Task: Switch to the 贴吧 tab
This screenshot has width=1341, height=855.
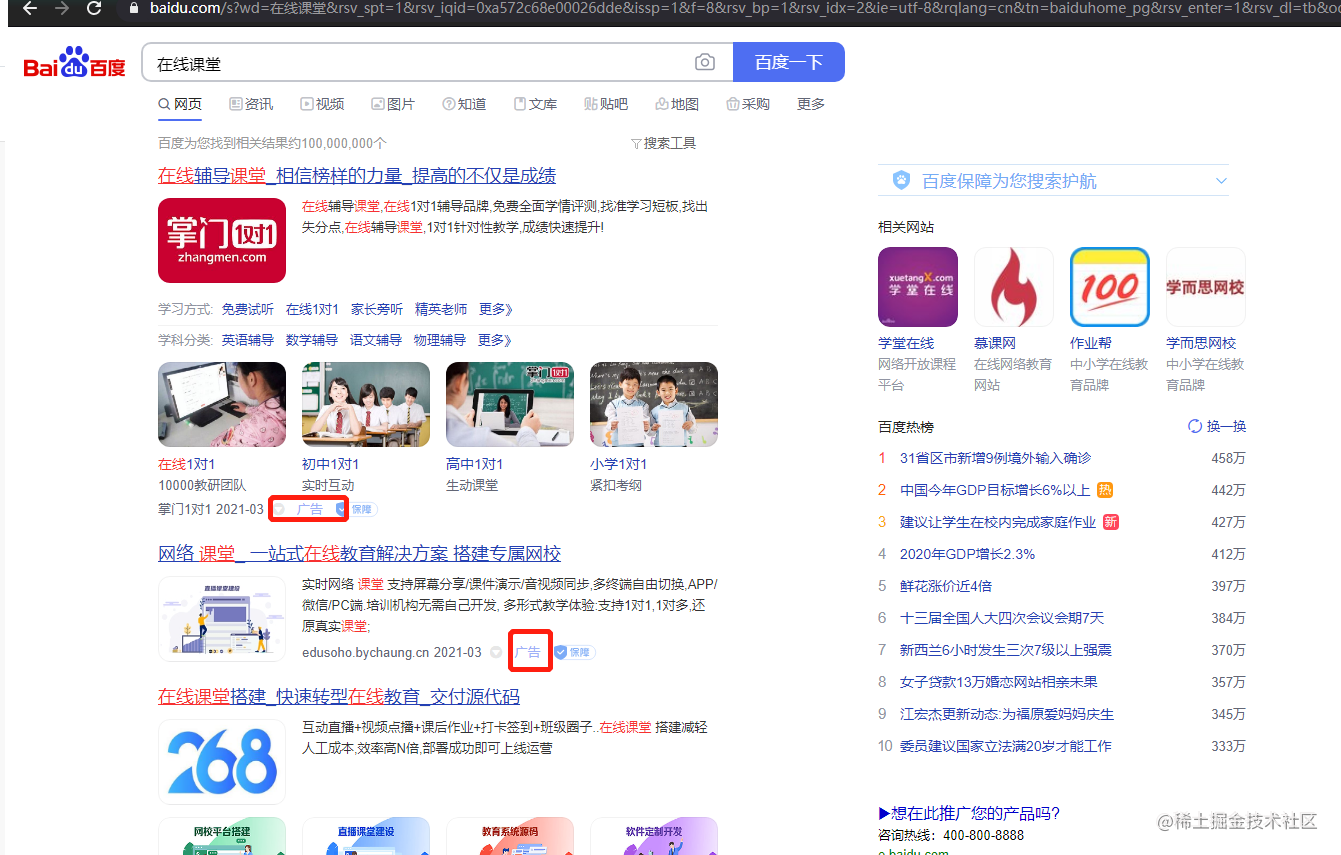Action: 606,104
